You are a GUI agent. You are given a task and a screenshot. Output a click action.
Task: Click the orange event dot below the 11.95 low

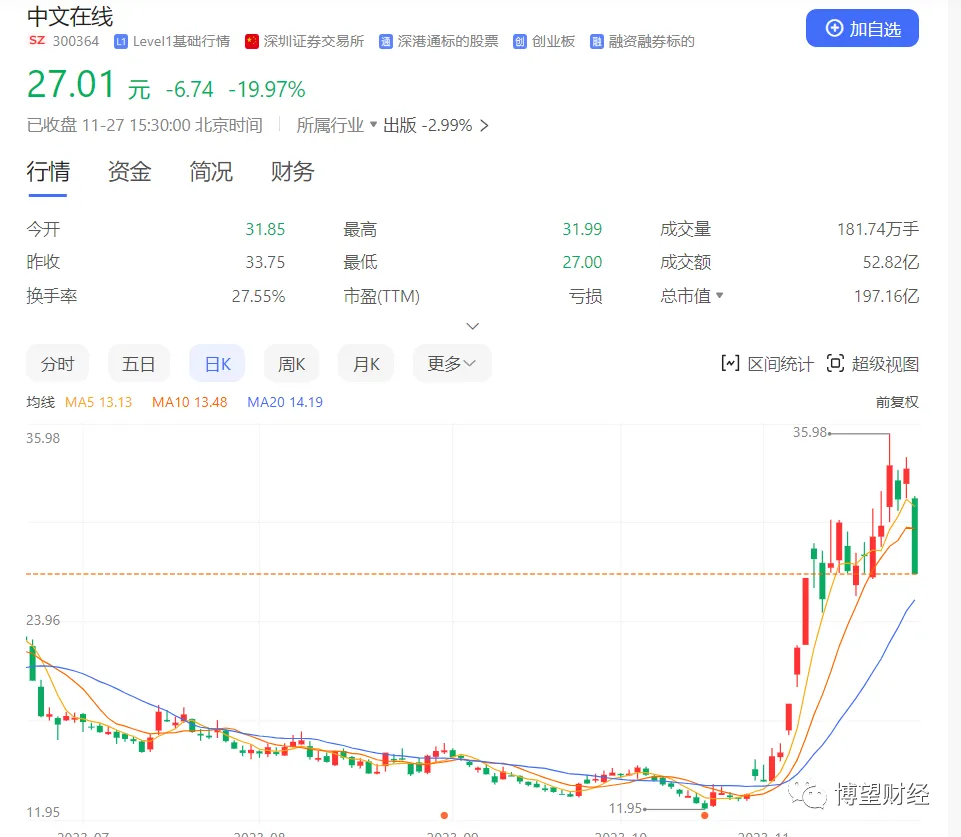[705, 816]
